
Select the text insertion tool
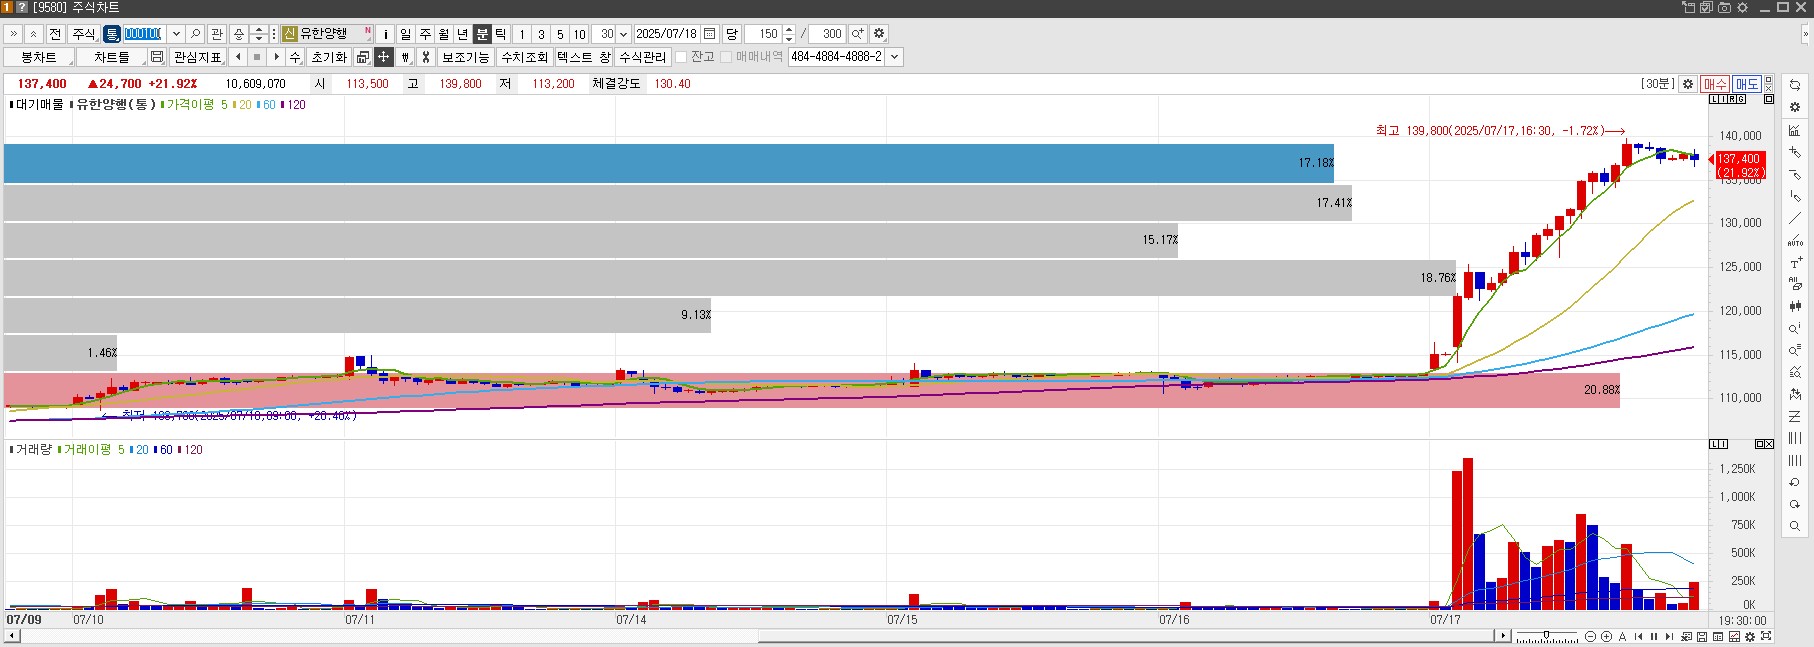pyautogui.click(x=1795, y=262)
